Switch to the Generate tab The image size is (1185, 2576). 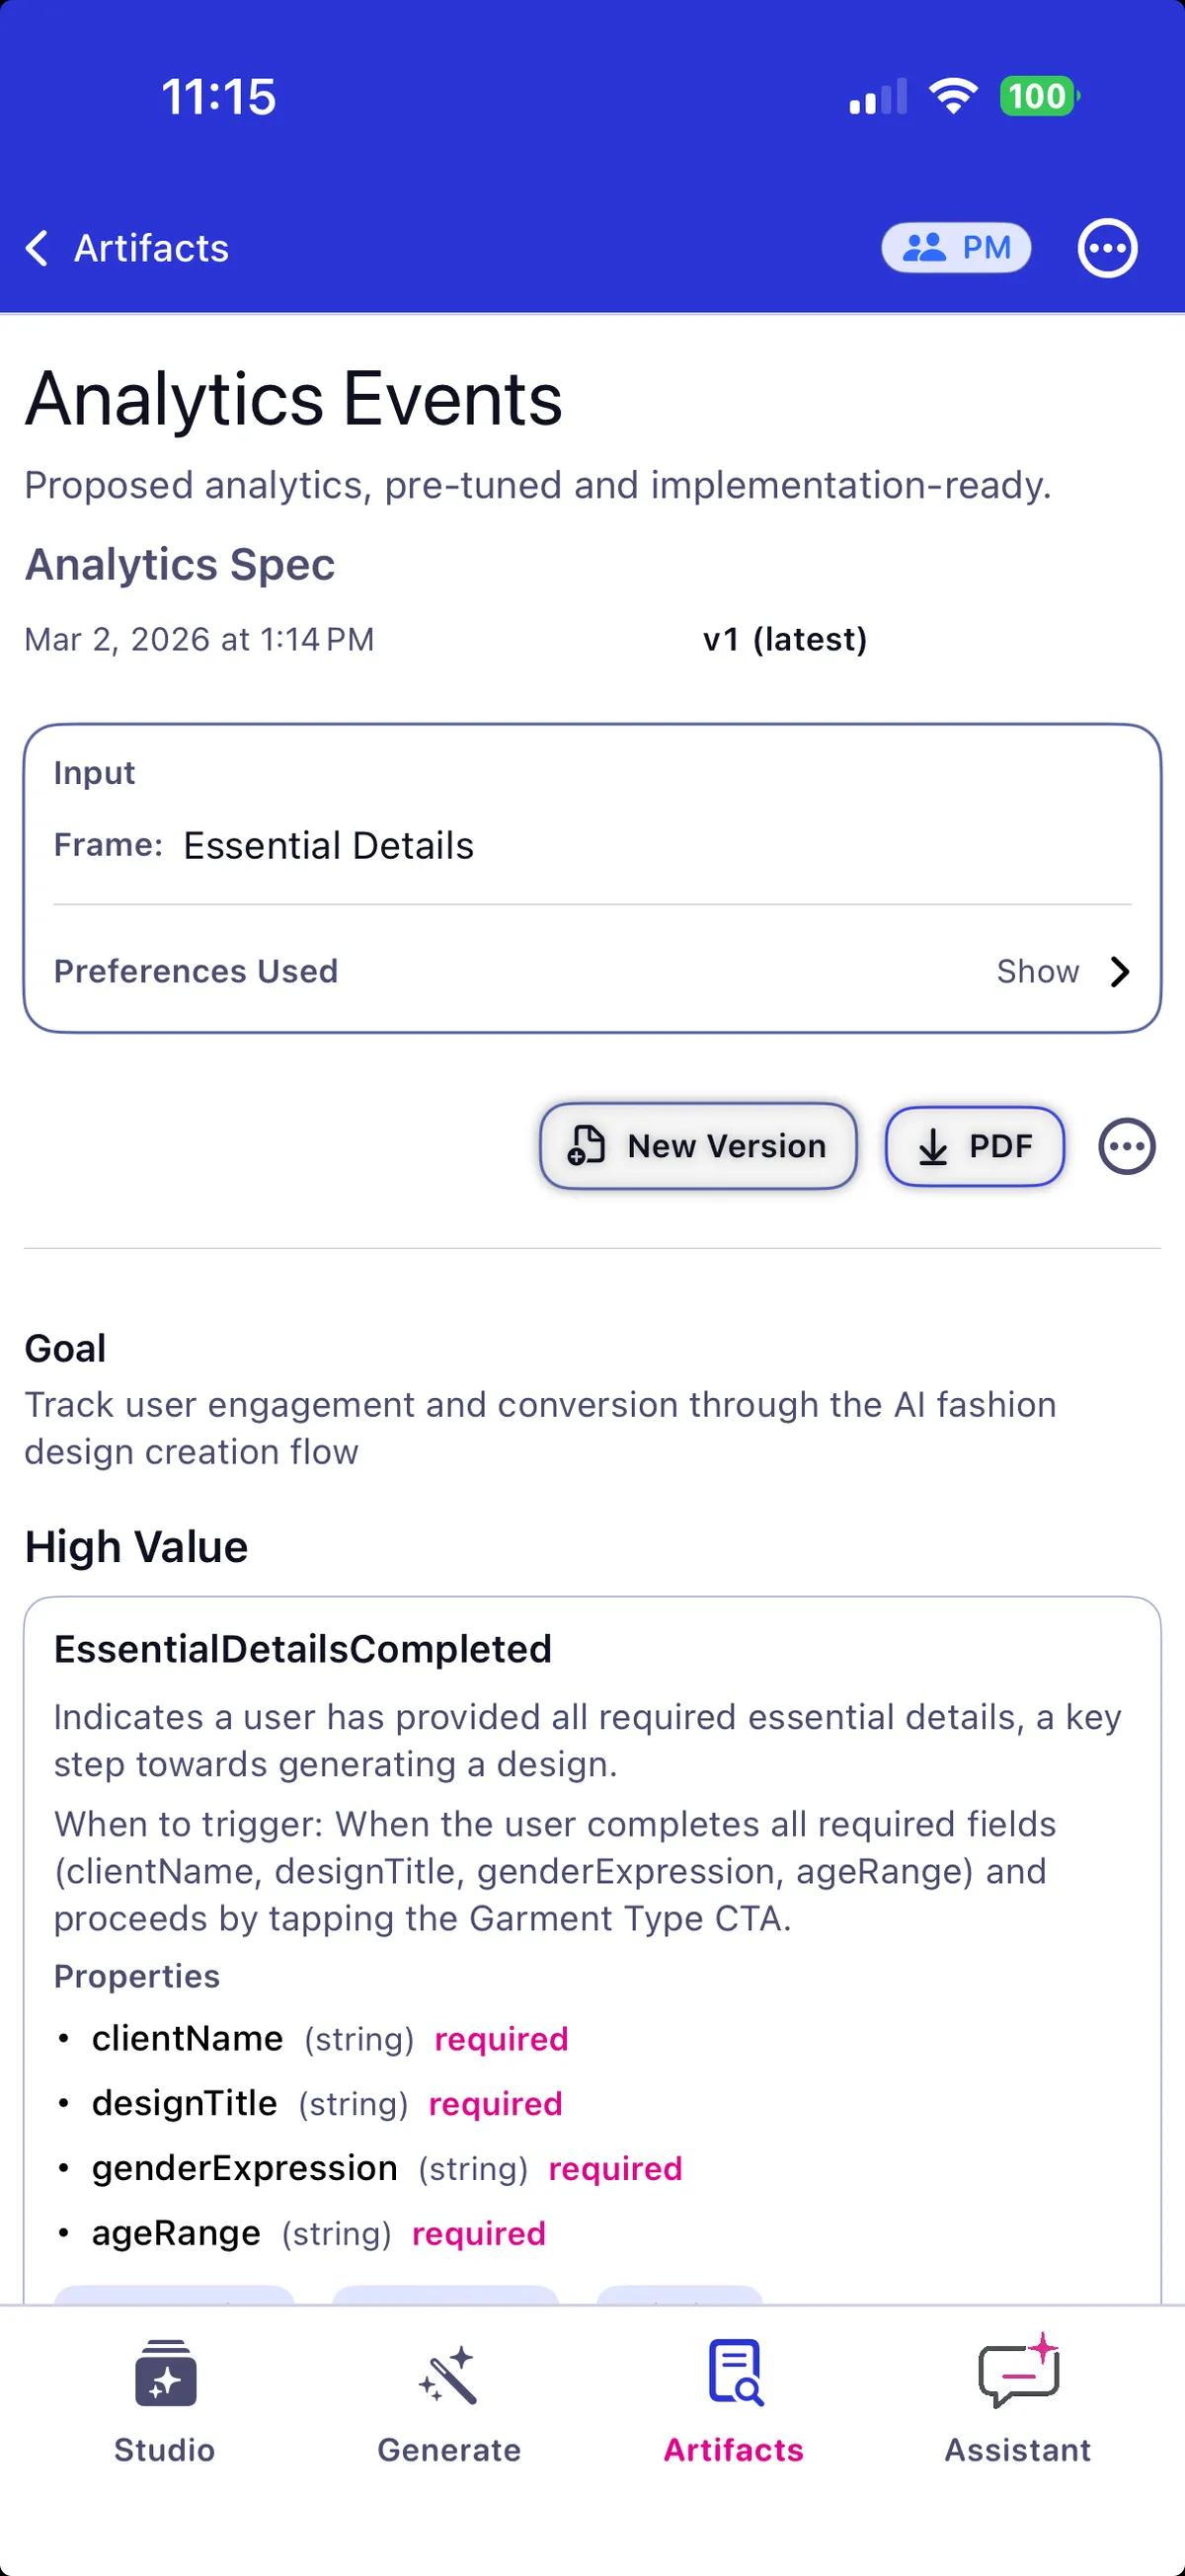click(x=449, y=2400)
